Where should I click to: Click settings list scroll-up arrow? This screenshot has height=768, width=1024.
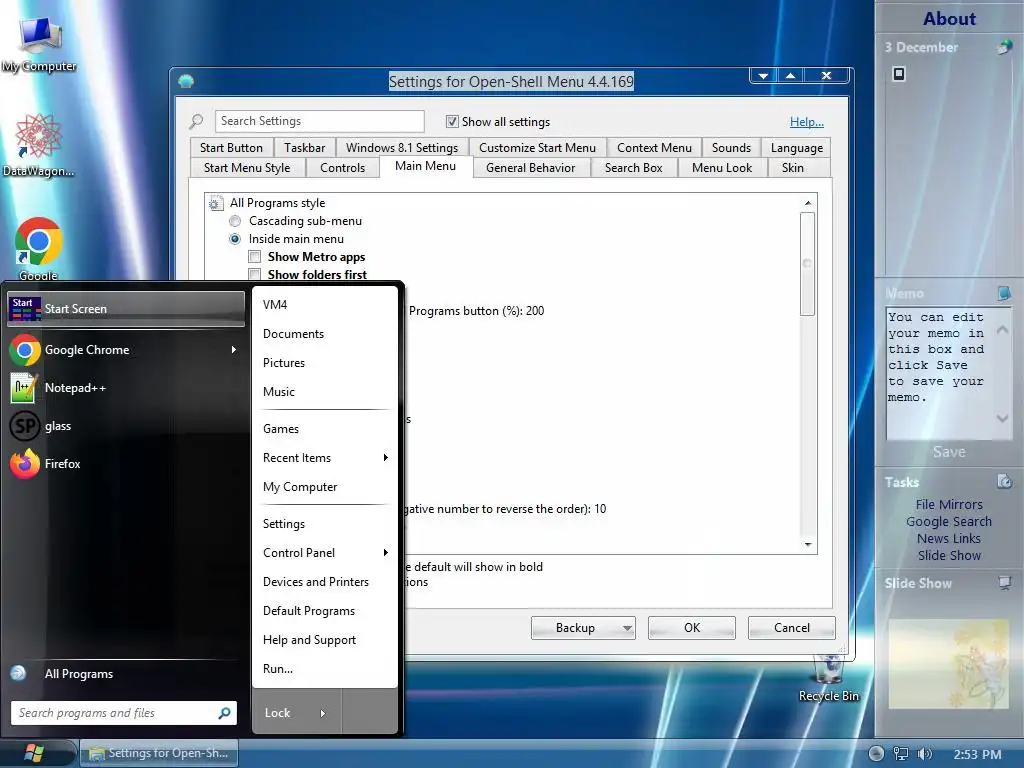click(808, 203)
